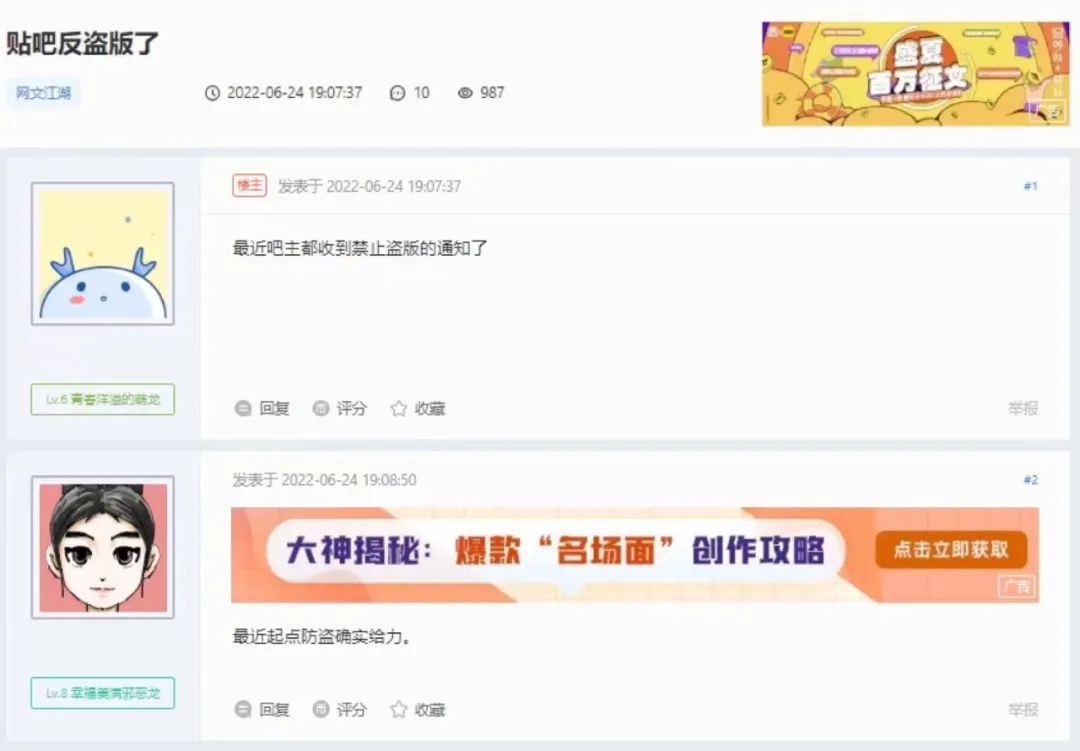Click the rating icon in post #1
1080x751 pixels.
[x=320, y=409]
